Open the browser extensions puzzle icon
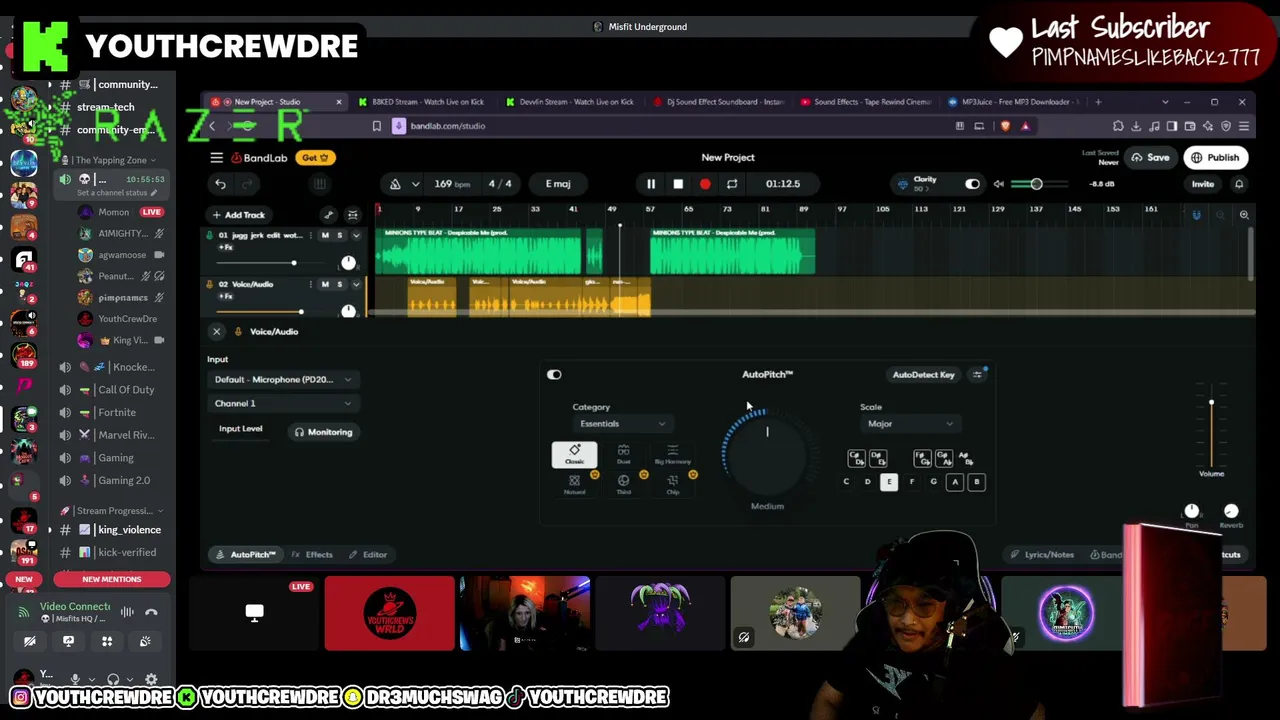The image size is (1280, 720). pos(1118,126)
